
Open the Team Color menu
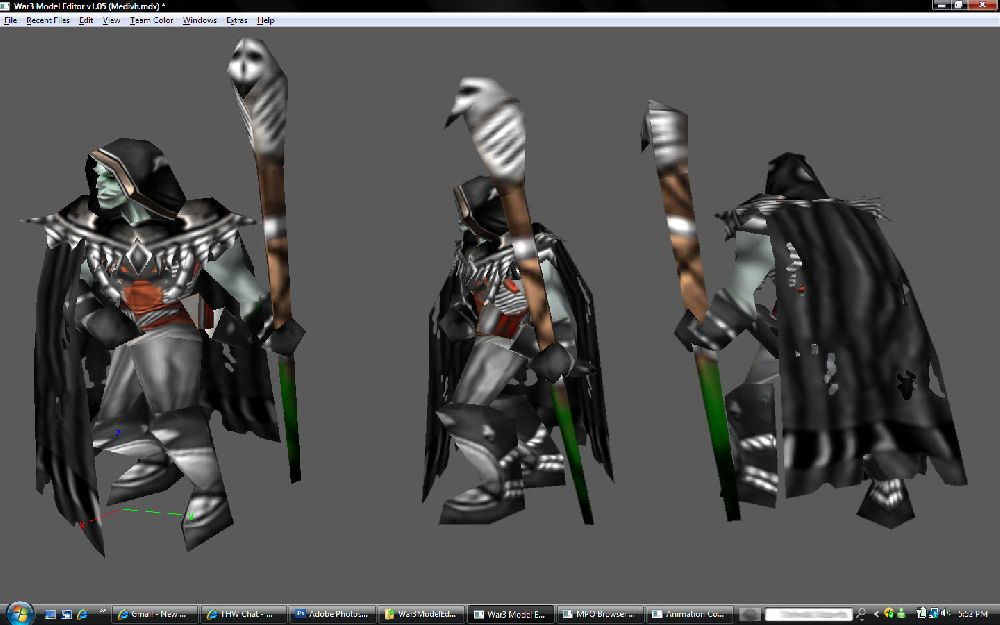point(151,20)
